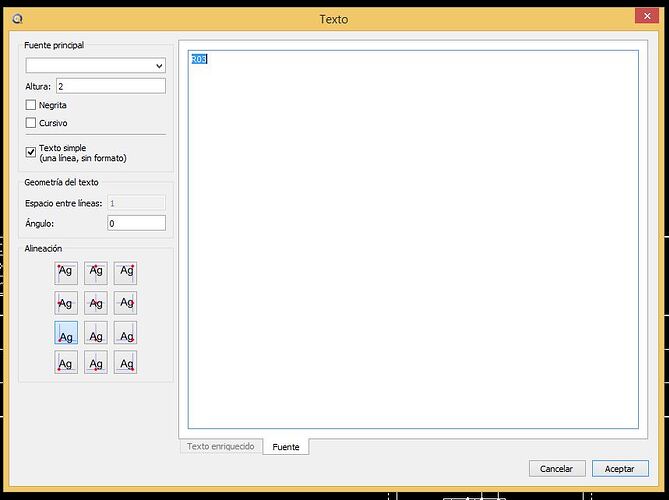Select bottom-center alignment icon in last row
The image size is (669, 500).
[x=96, y=362]
